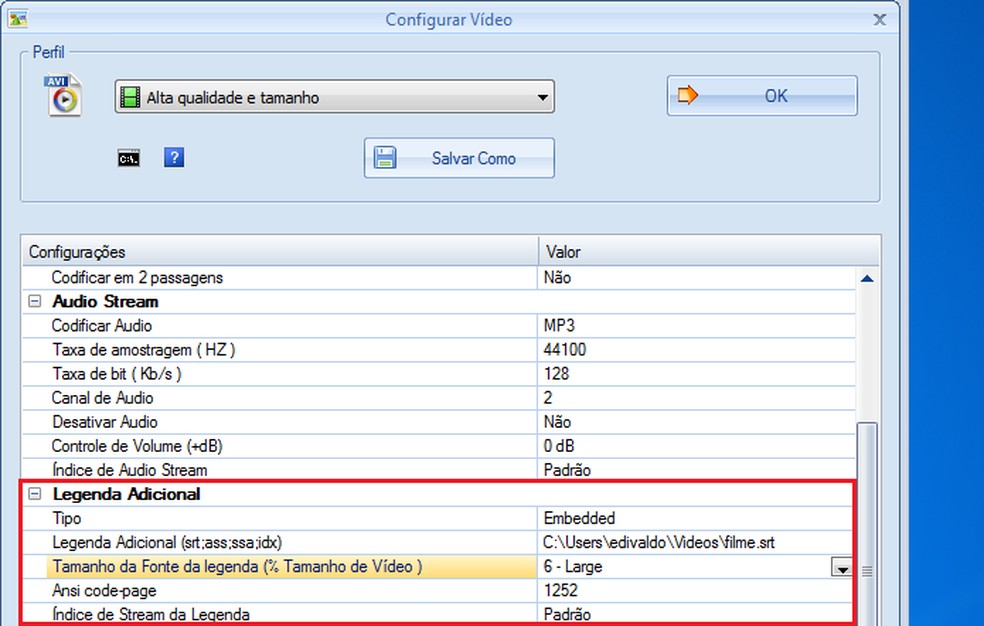Click the picture icon in the title bar
This screenshot has height=626, width=984.
[17, 18]
